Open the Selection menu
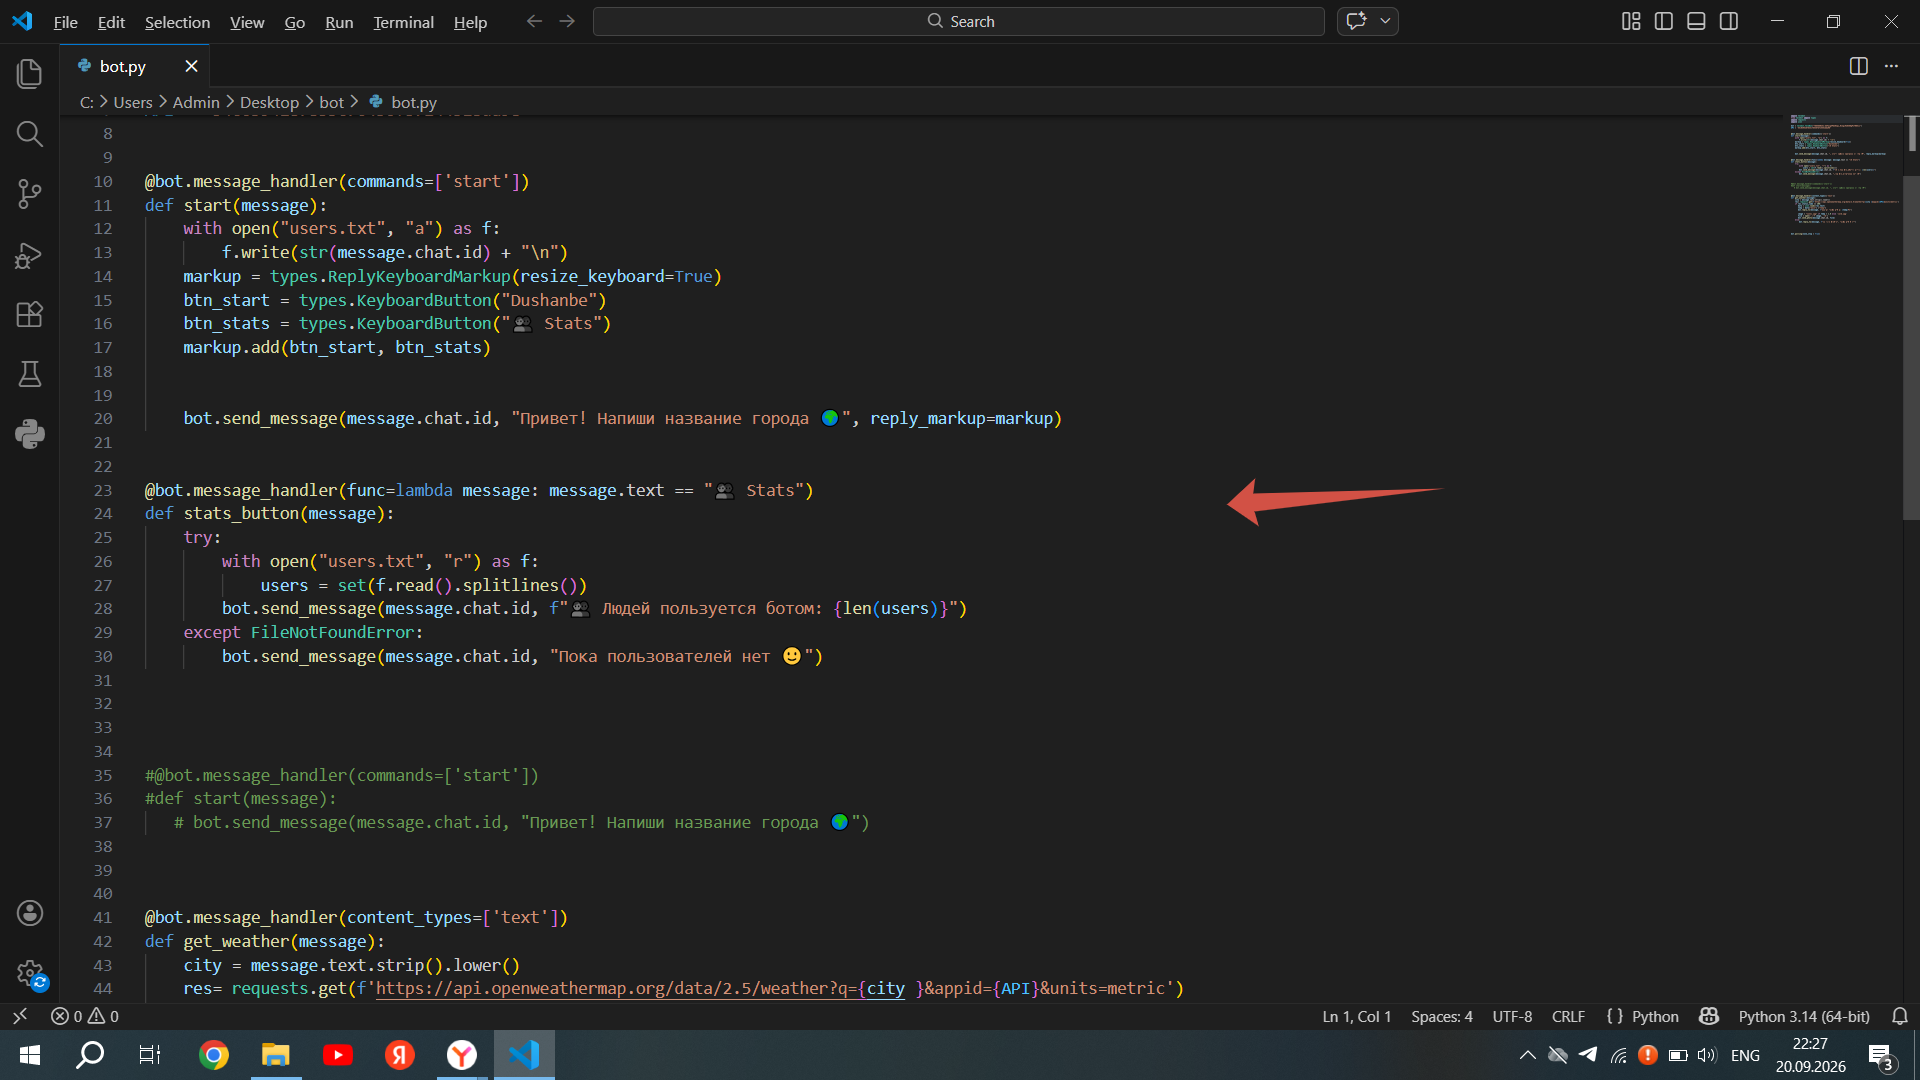 pyautogui.click(x=177, y=21)
